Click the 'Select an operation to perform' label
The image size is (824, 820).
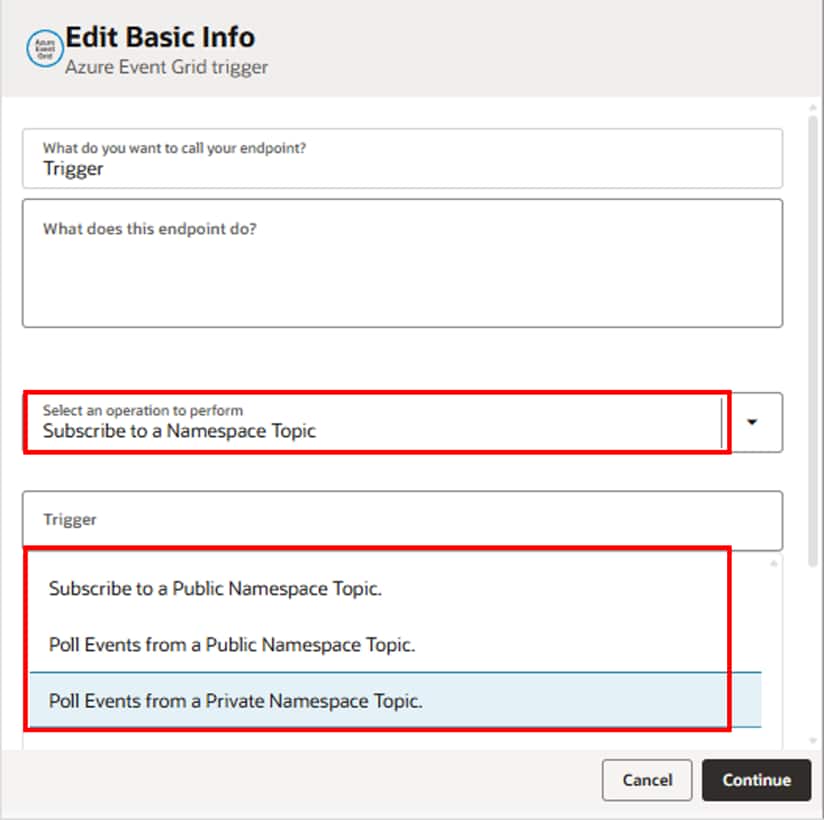pos(143,410)
